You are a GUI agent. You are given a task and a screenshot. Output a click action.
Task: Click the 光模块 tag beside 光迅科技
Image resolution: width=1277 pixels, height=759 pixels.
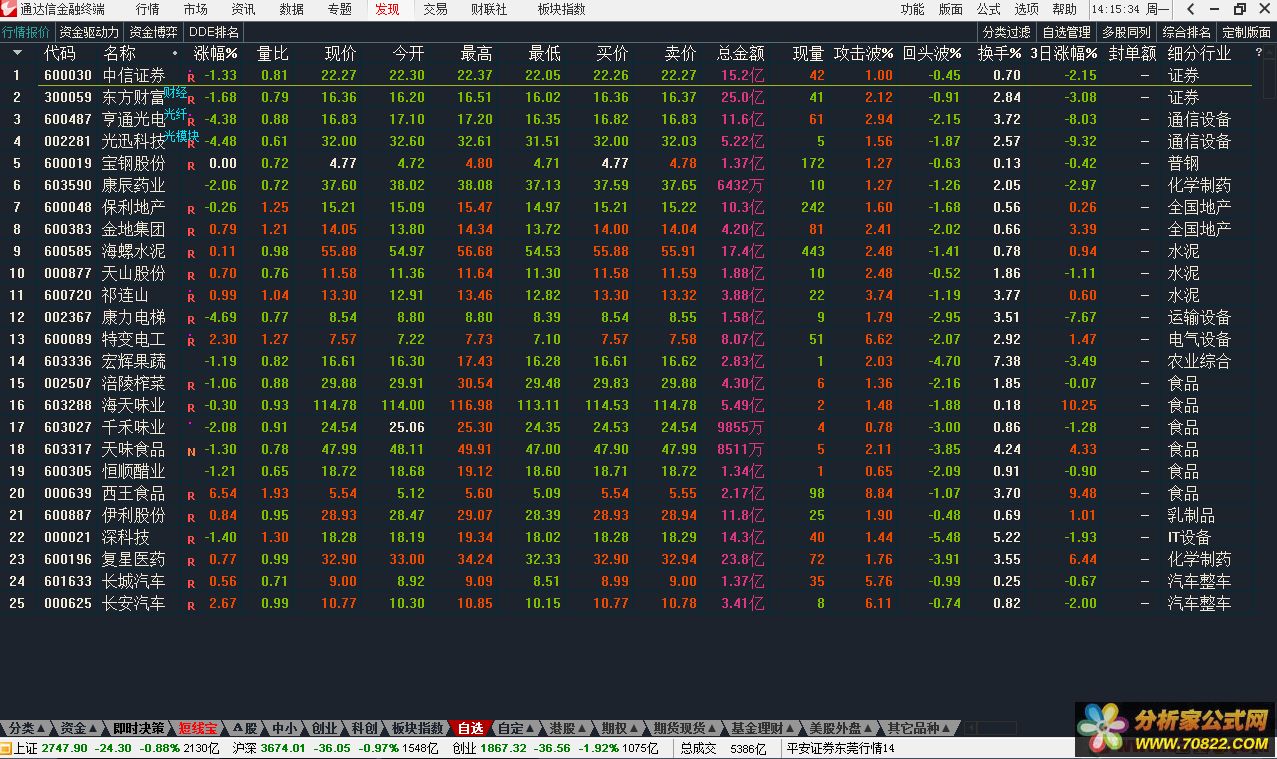181,136
